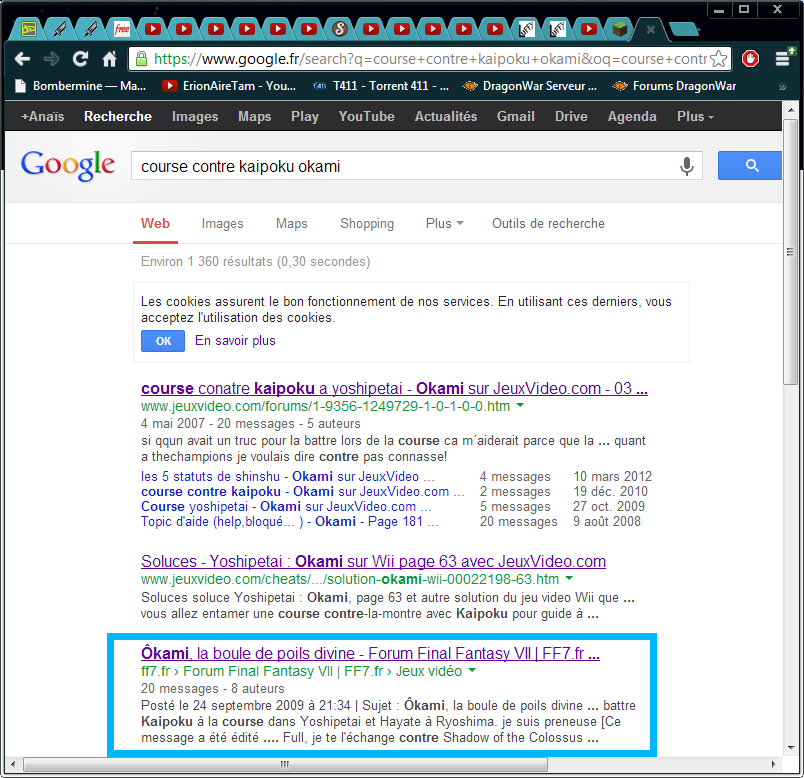Open the green arrow beside the ff7.fr breadcrumb
Image resolution: width=804 pixels, height=778 pixels.
[x=472, y=670]
